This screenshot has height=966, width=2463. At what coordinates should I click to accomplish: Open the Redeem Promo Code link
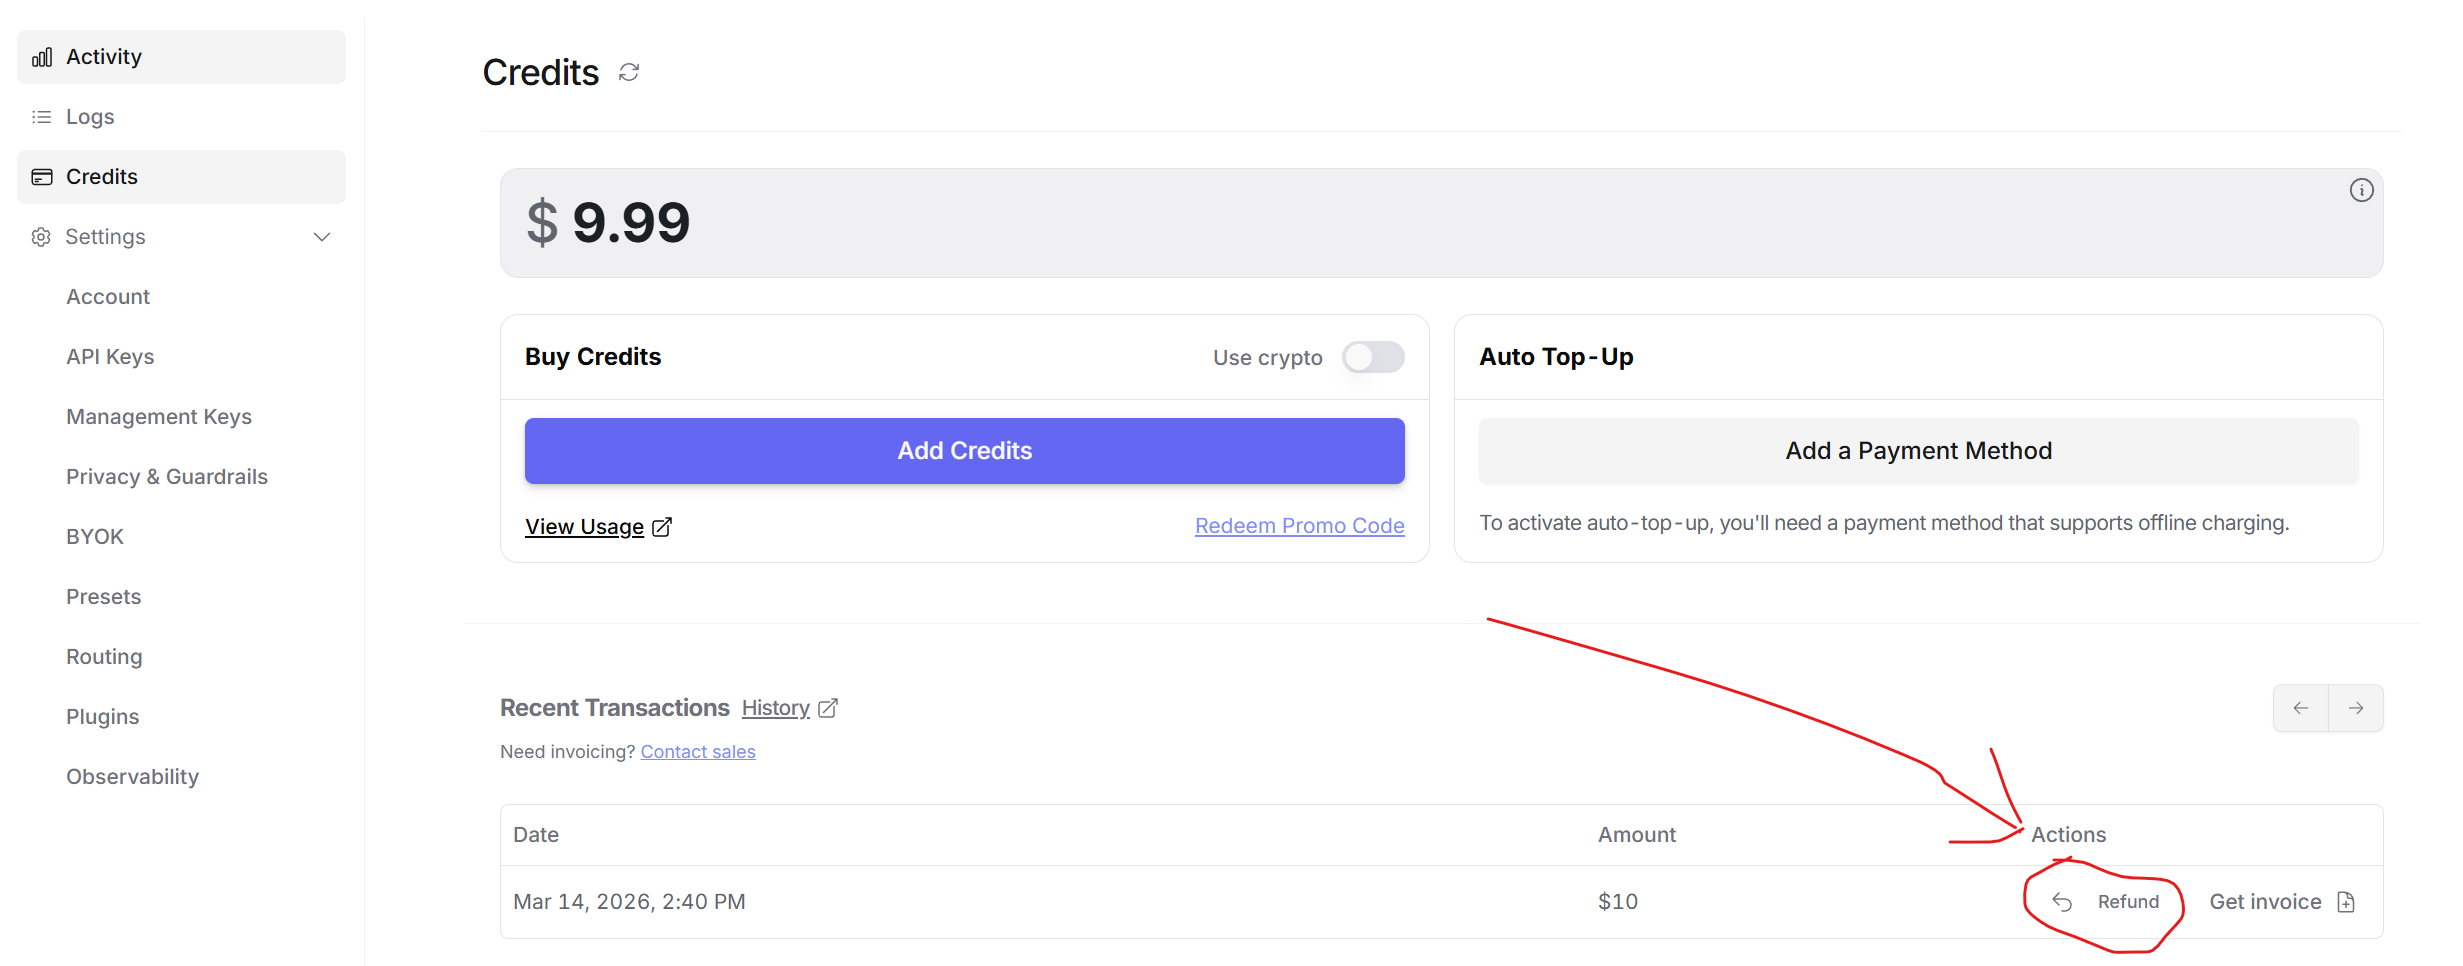[1299, 526]
